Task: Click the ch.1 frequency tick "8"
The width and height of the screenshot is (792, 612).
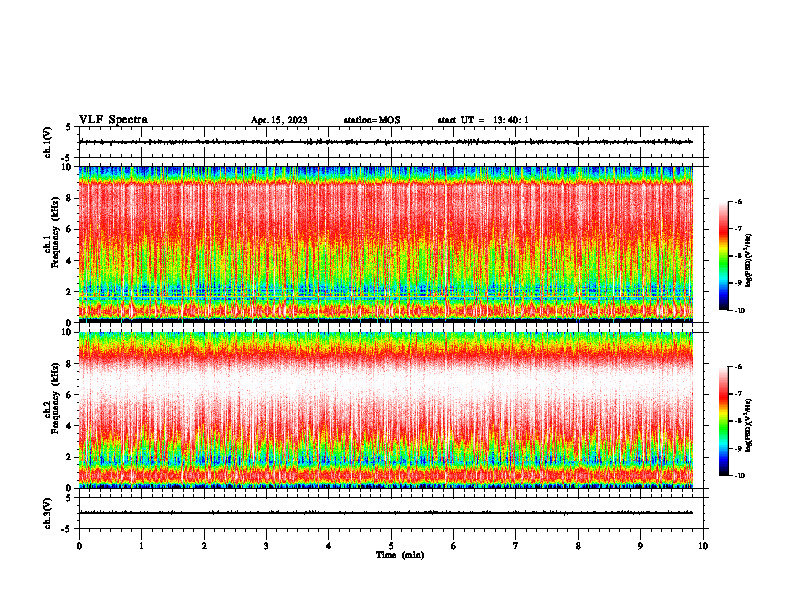Action: tap(69, 198)
